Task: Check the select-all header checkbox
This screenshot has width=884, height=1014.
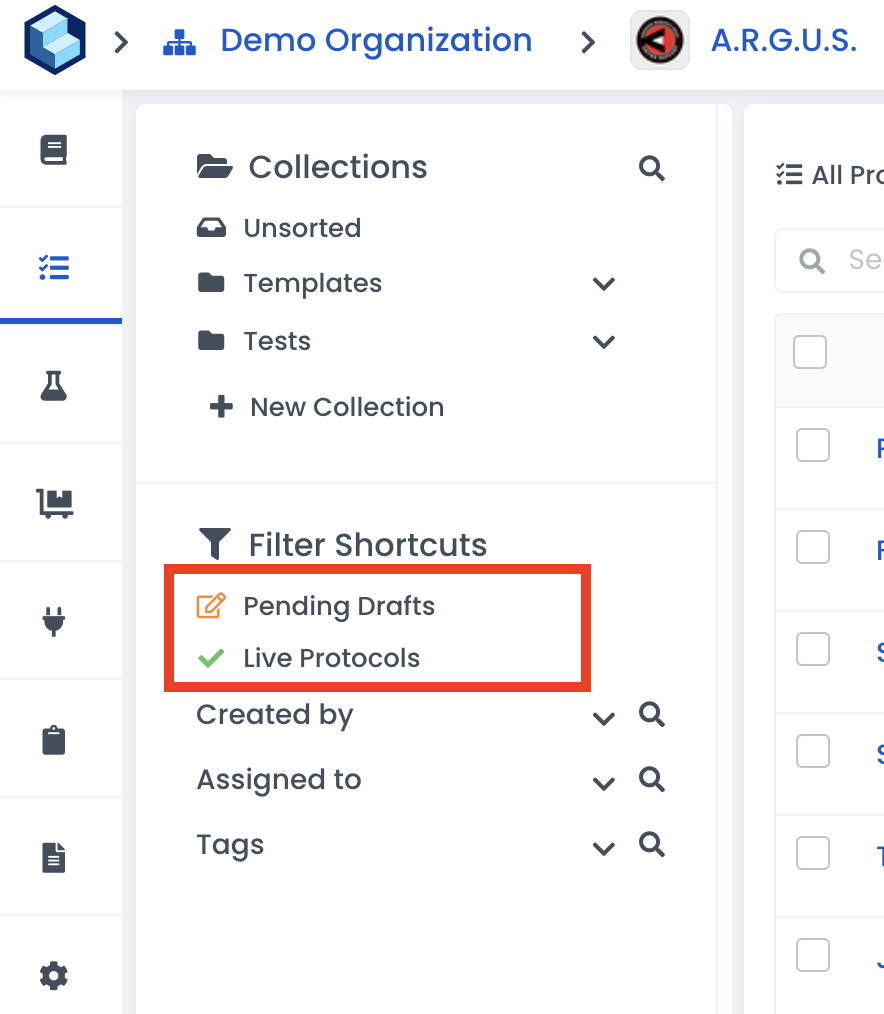Action: [x=809, y=352]
